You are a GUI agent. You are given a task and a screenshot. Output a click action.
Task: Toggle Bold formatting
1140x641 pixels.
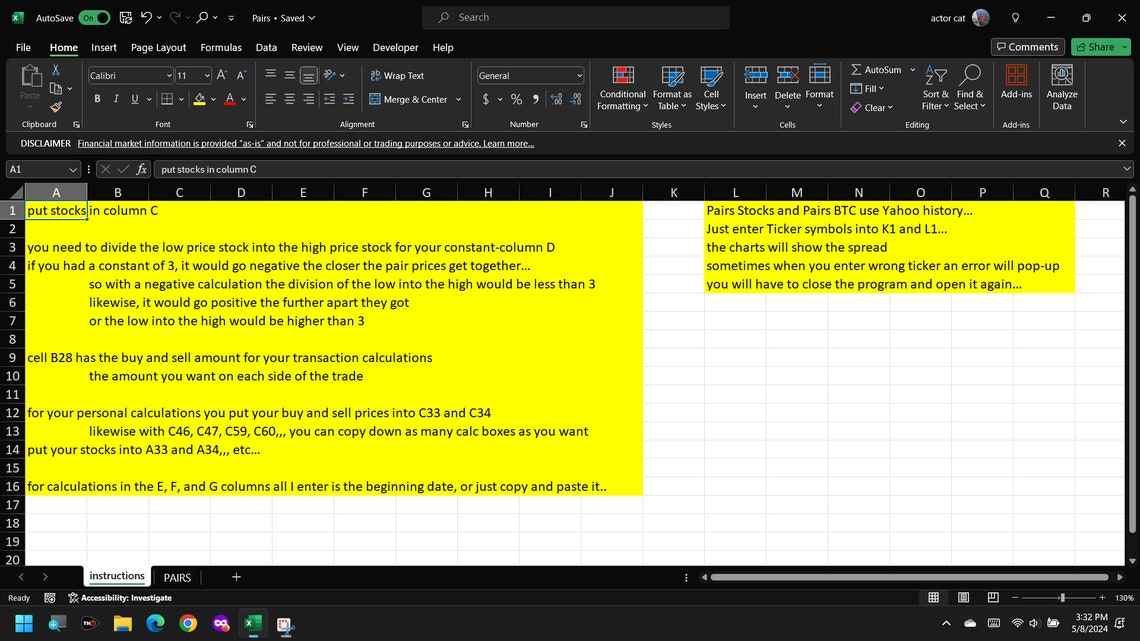pyautogui.click(x=97, y=98)
